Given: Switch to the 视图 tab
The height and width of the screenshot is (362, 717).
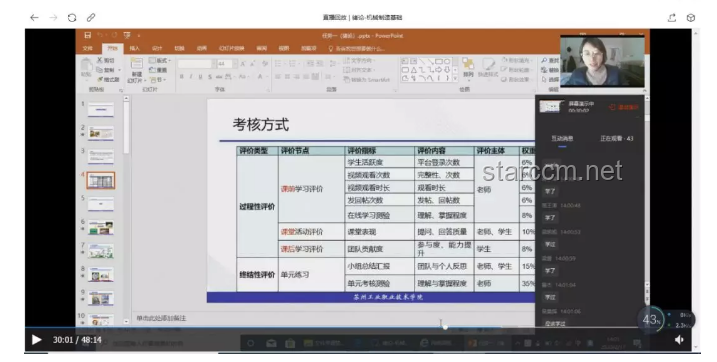Looking at the screenshot, I should [284, 48].
